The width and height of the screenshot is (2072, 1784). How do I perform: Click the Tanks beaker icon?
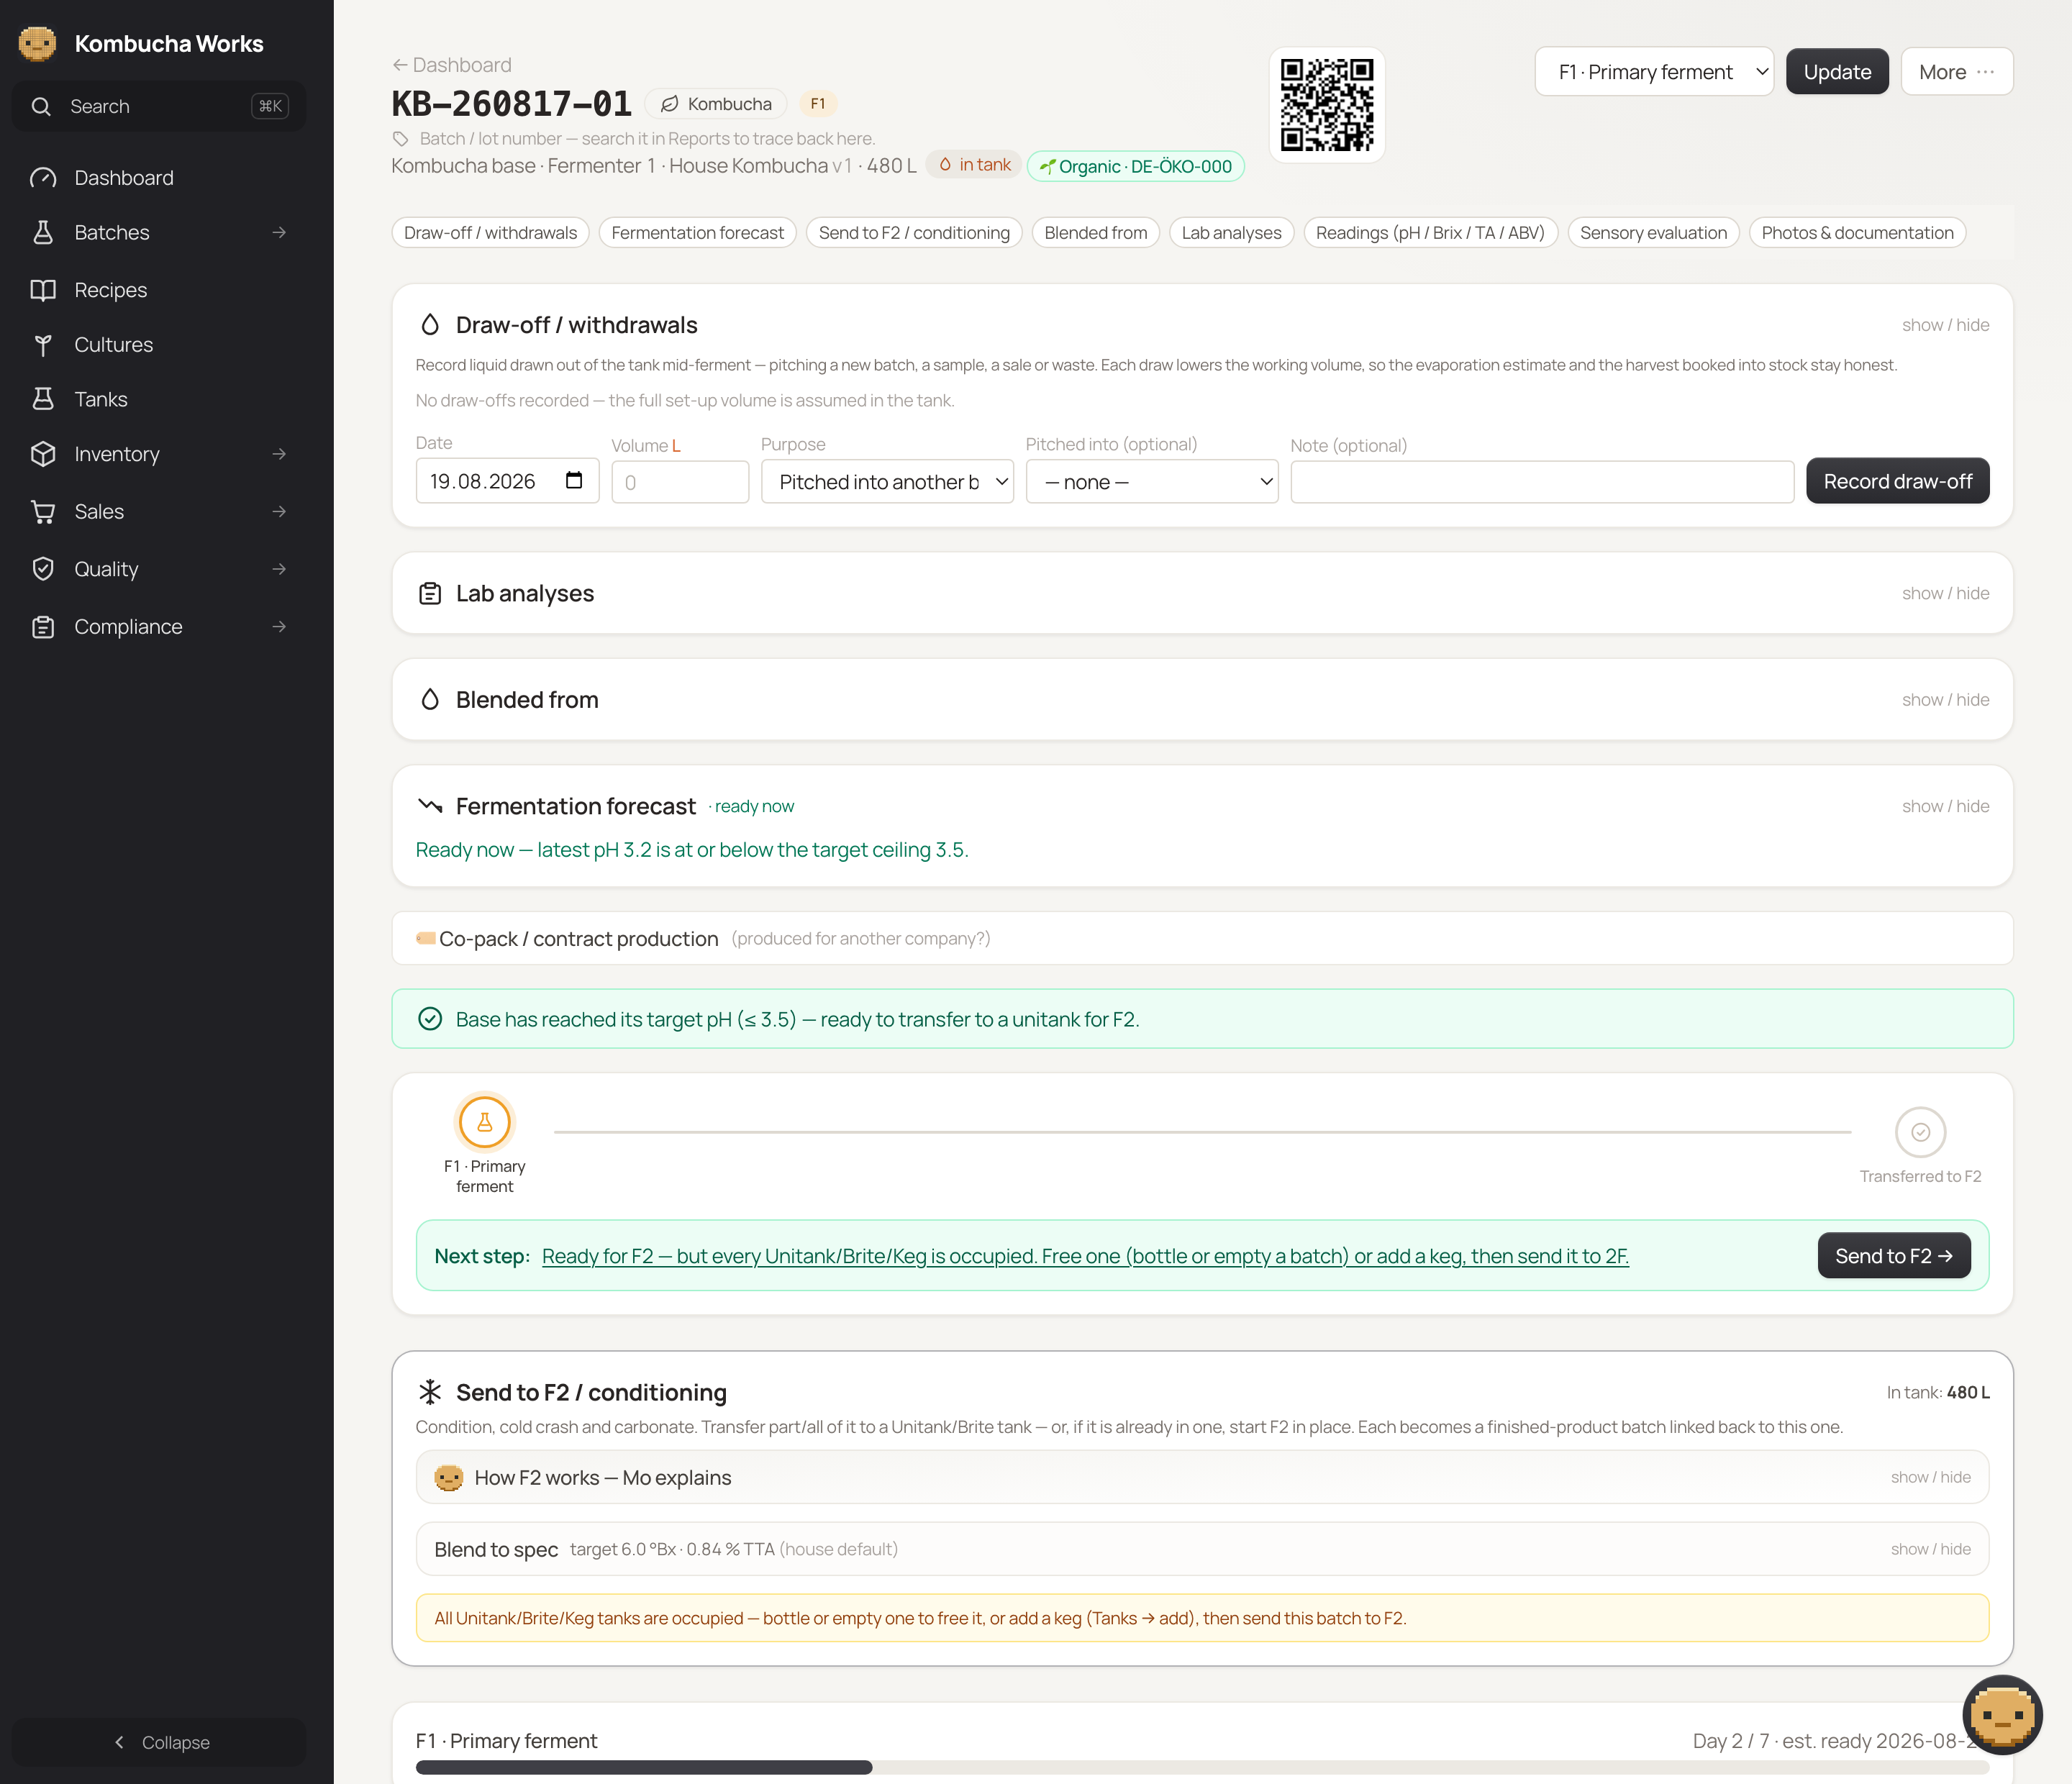[x=43, y=399]
